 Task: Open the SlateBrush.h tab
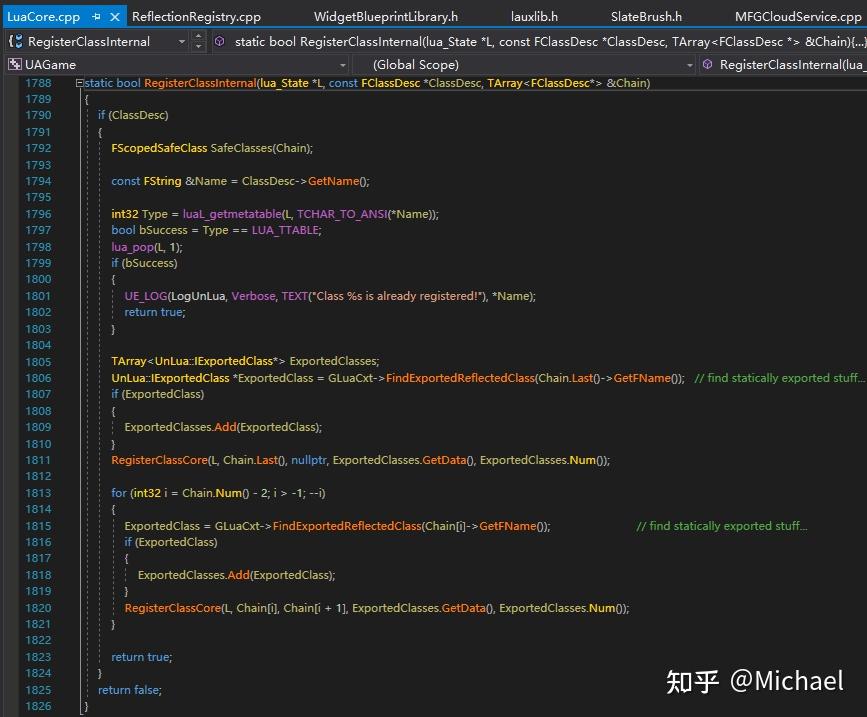point(646,17)
